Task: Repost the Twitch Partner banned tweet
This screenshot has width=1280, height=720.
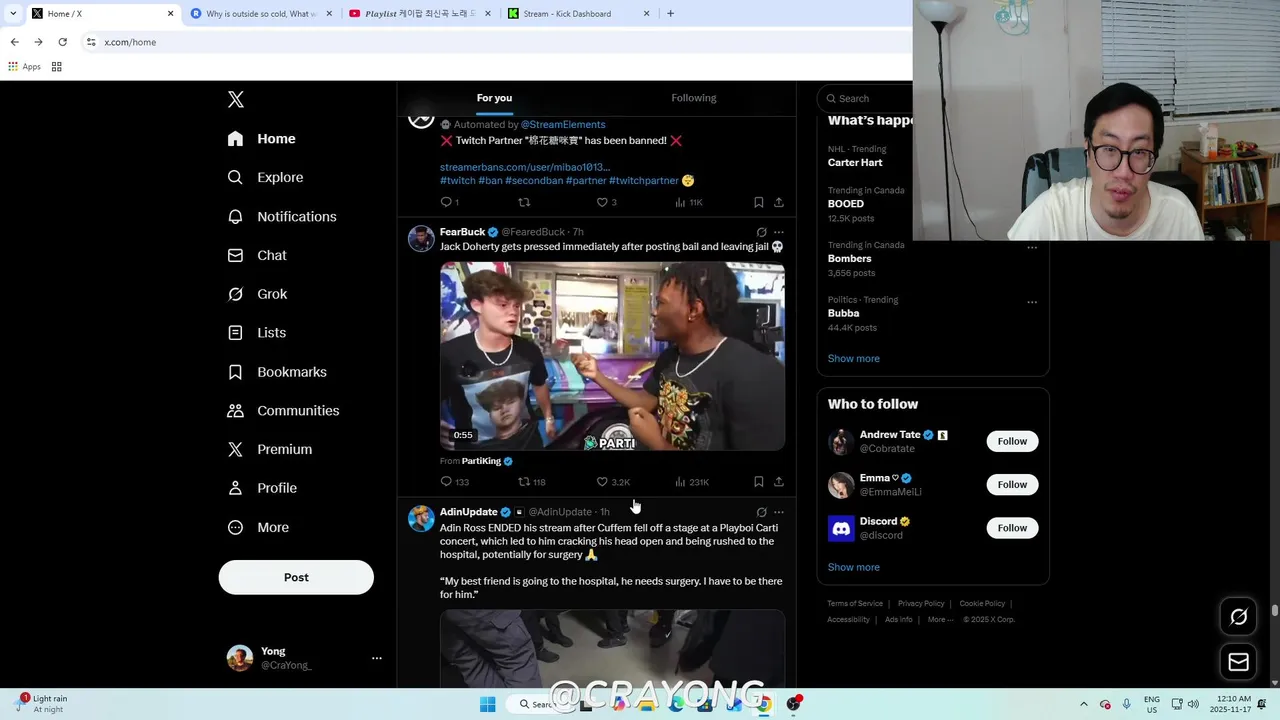Action: point(524,202)
